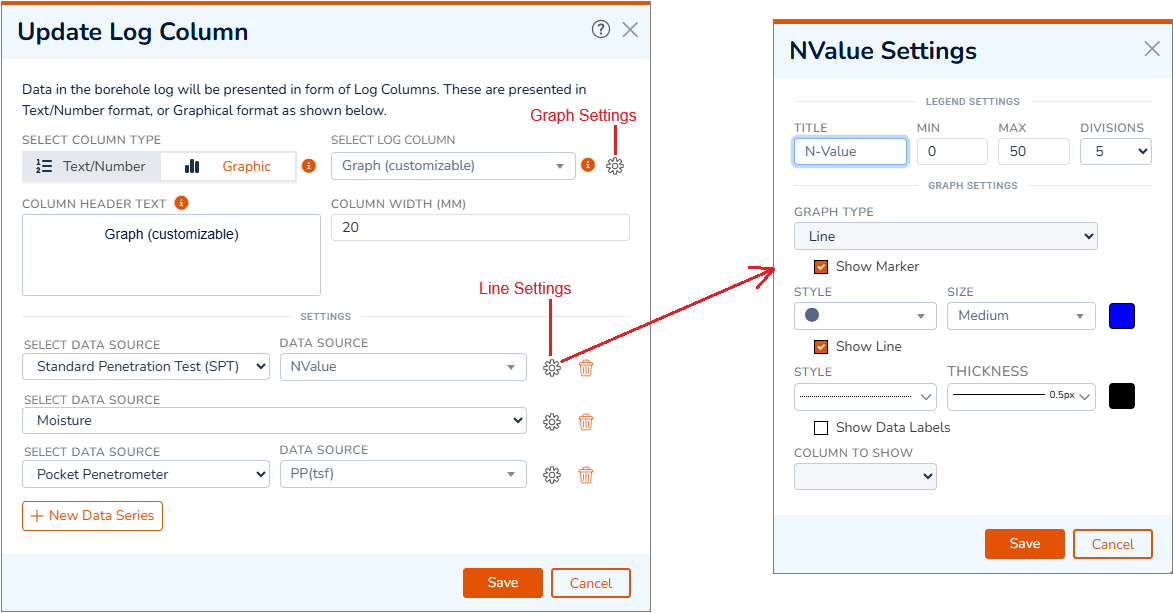The height and width of the screenshot is (613, 1173).
Task: Open Line Settings gear for NValue data source
Action: [x=551, y=368]
